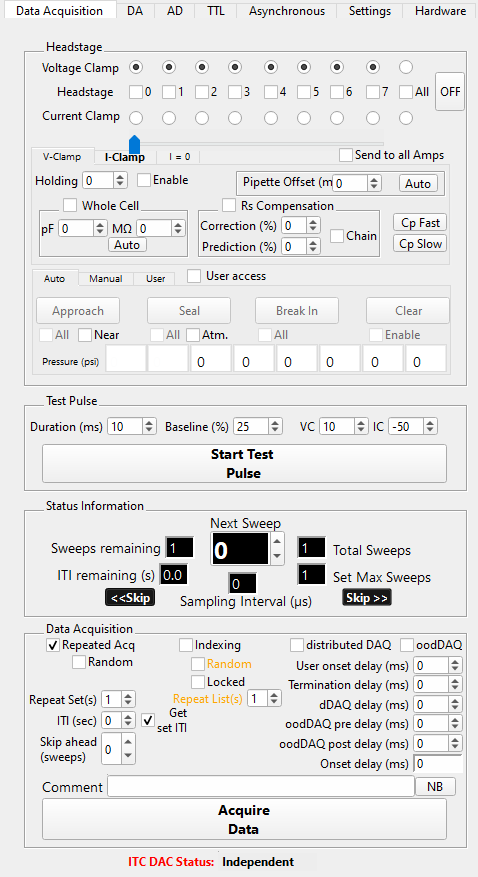478x877 pixels.
Task: Check the Headstage All checkbox
Action: click(406, 92)
